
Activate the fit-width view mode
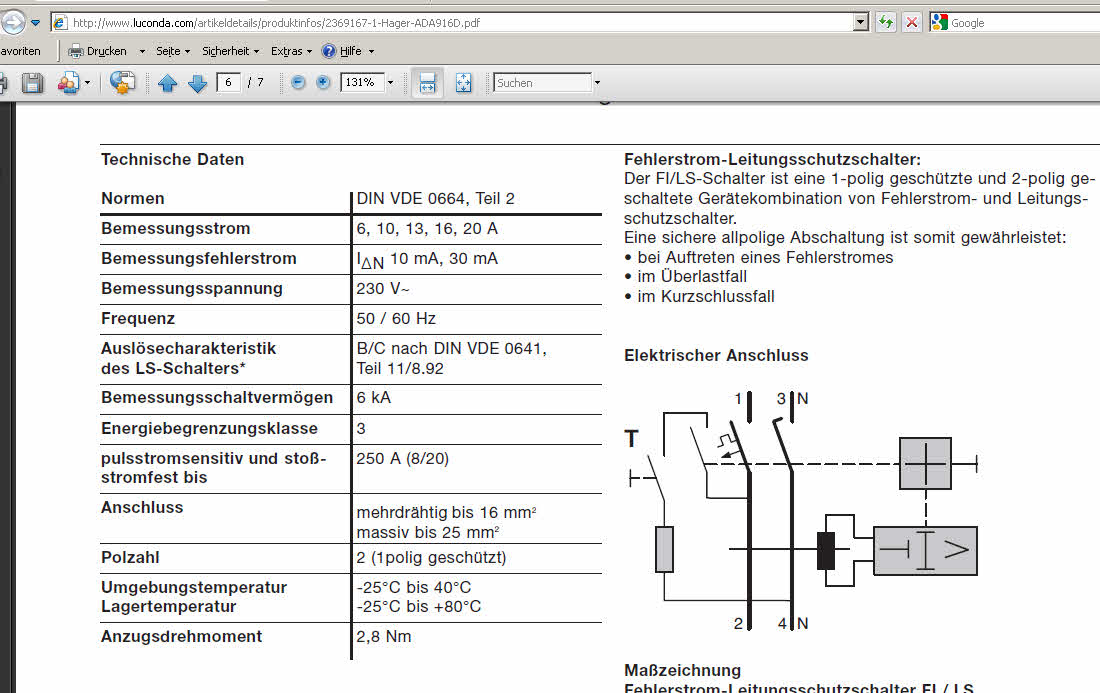coord(427,82)
